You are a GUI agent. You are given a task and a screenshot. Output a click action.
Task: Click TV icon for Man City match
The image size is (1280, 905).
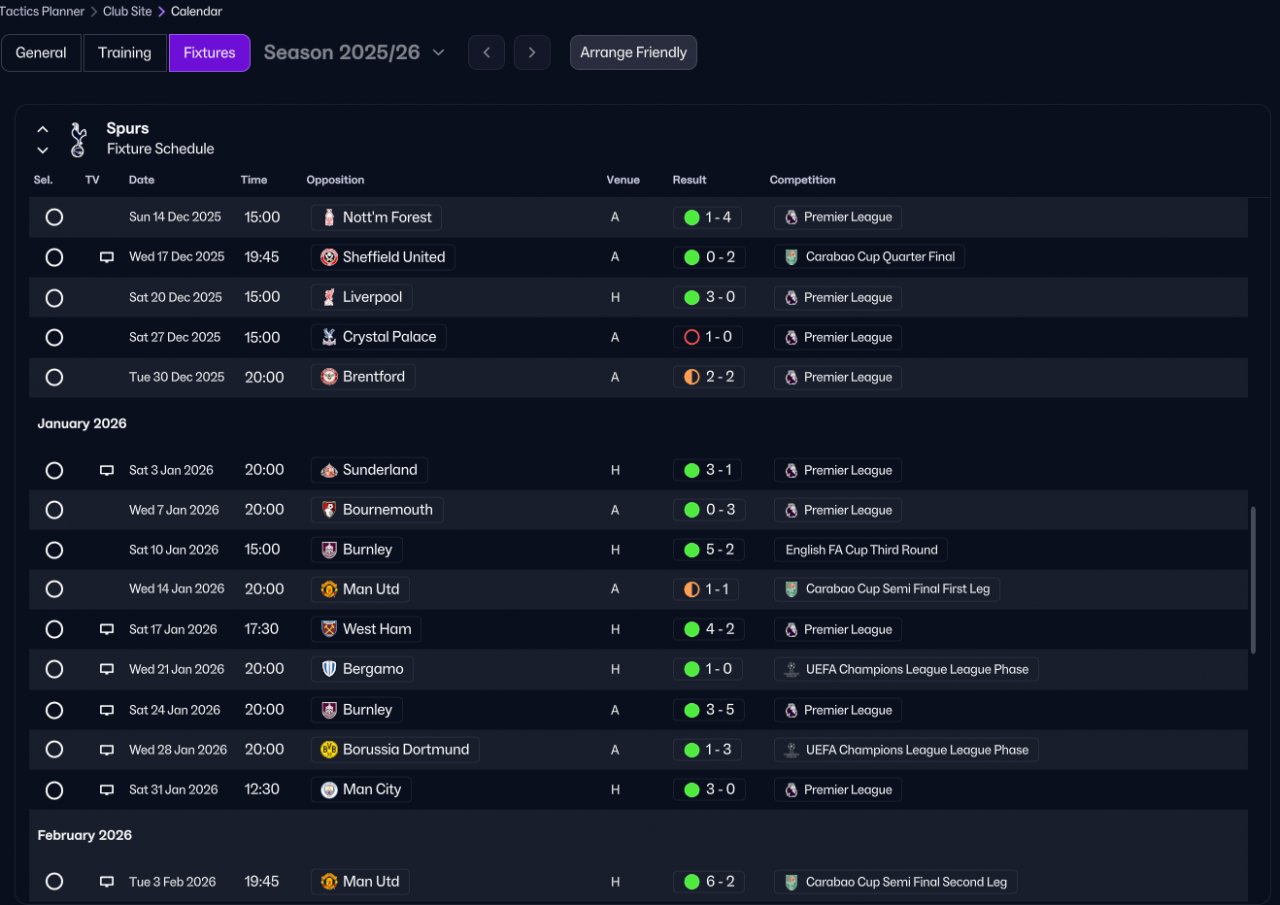pos(107,789)
